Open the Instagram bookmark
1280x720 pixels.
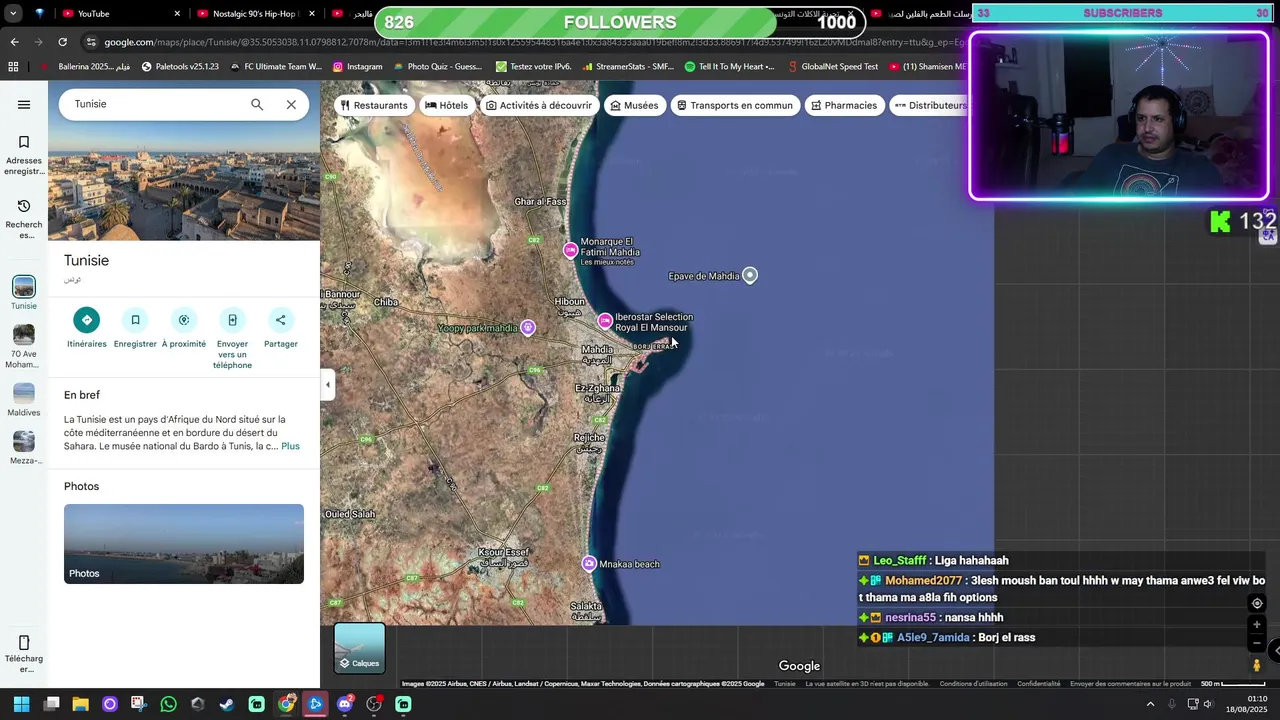pos(357,67)
